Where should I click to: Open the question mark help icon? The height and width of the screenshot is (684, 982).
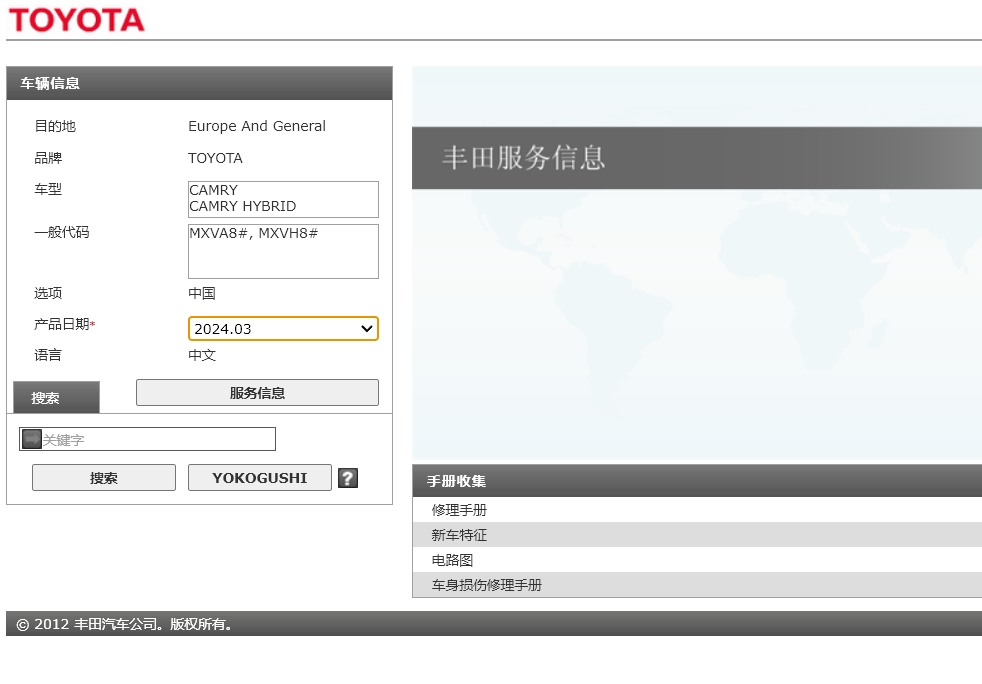[347, 478]
